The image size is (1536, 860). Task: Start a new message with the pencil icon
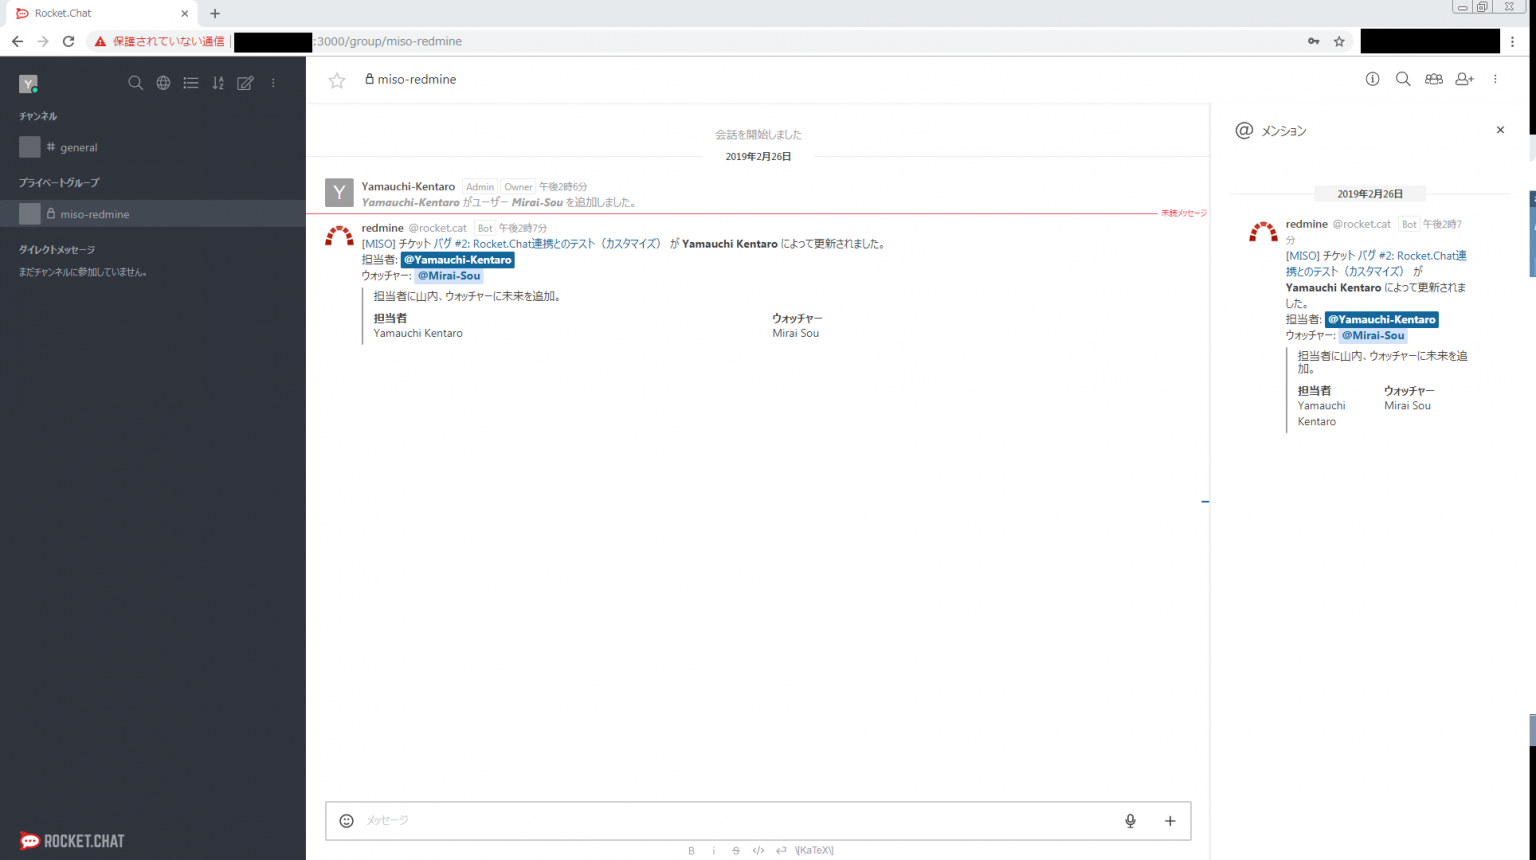tap(245, 83)
